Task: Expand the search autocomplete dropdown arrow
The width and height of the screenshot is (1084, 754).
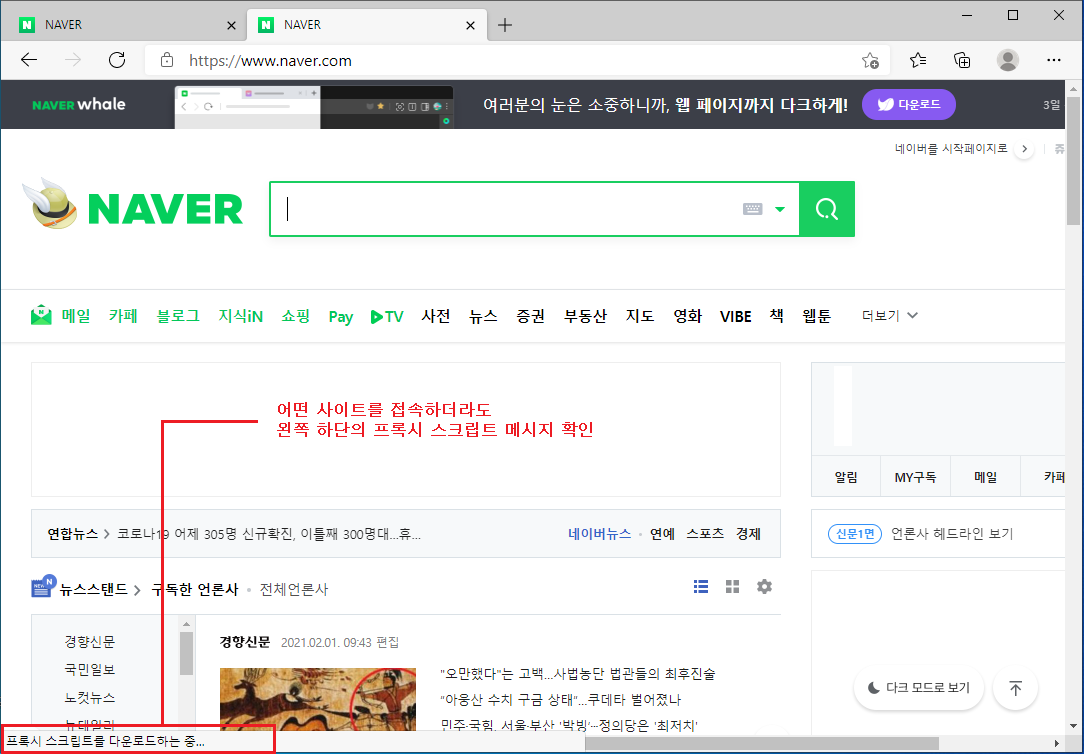Action: [780, 209]
